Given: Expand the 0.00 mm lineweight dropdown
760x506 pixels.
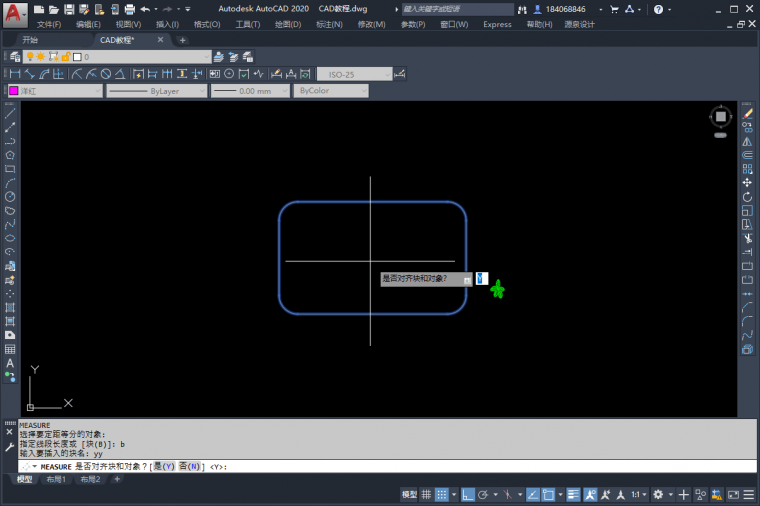Looking at the screenshot, I should 250,91.
